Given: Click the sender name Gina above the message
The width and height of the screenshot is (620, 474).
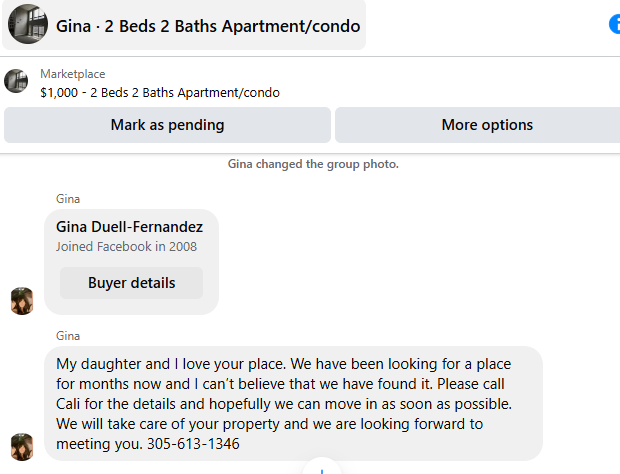Looking at the screenshot, I should pyautogui.click(x=68, y=336).
